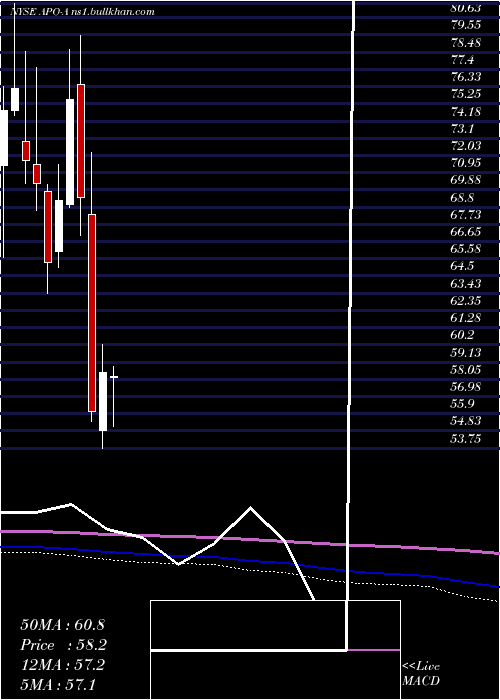
Task: Select the 77.4 price level label
Action: tap(462, 59)
